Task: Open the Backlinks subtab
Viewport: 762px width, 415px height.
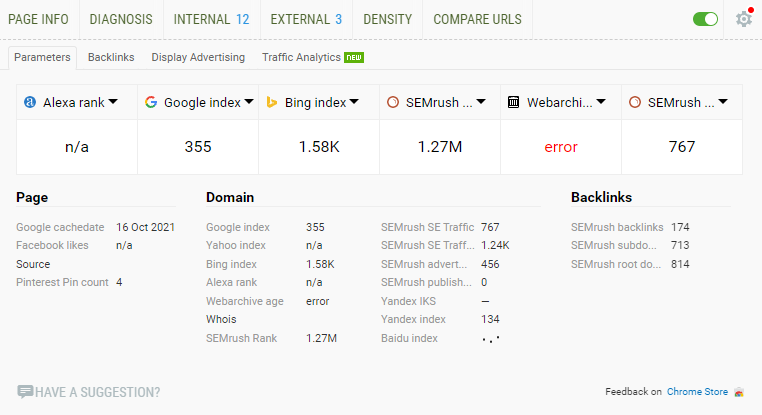Action: click(x=111, y=57)
